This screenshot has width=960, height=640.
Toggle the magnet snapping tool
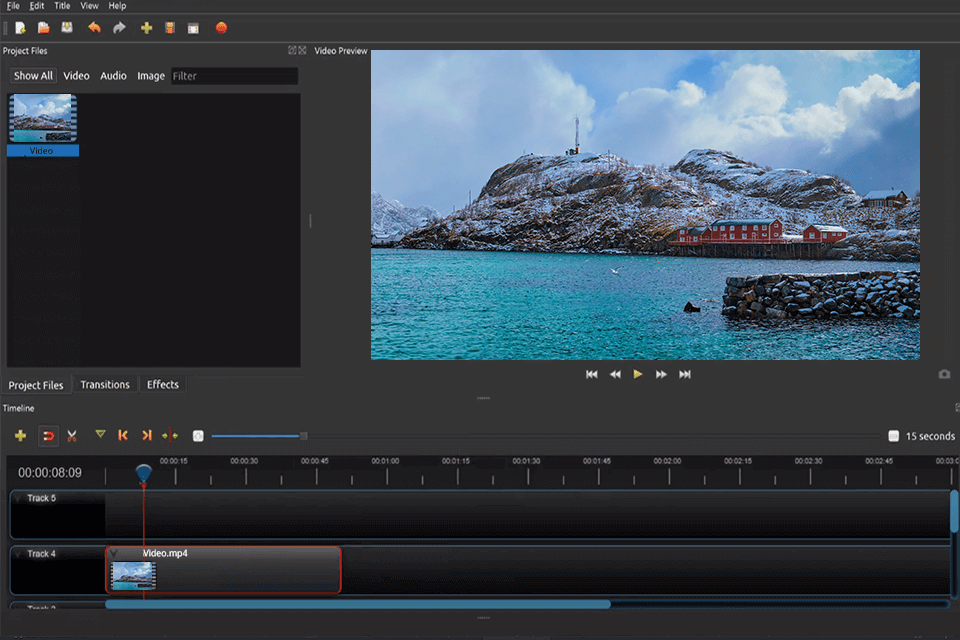coord(47,436)
